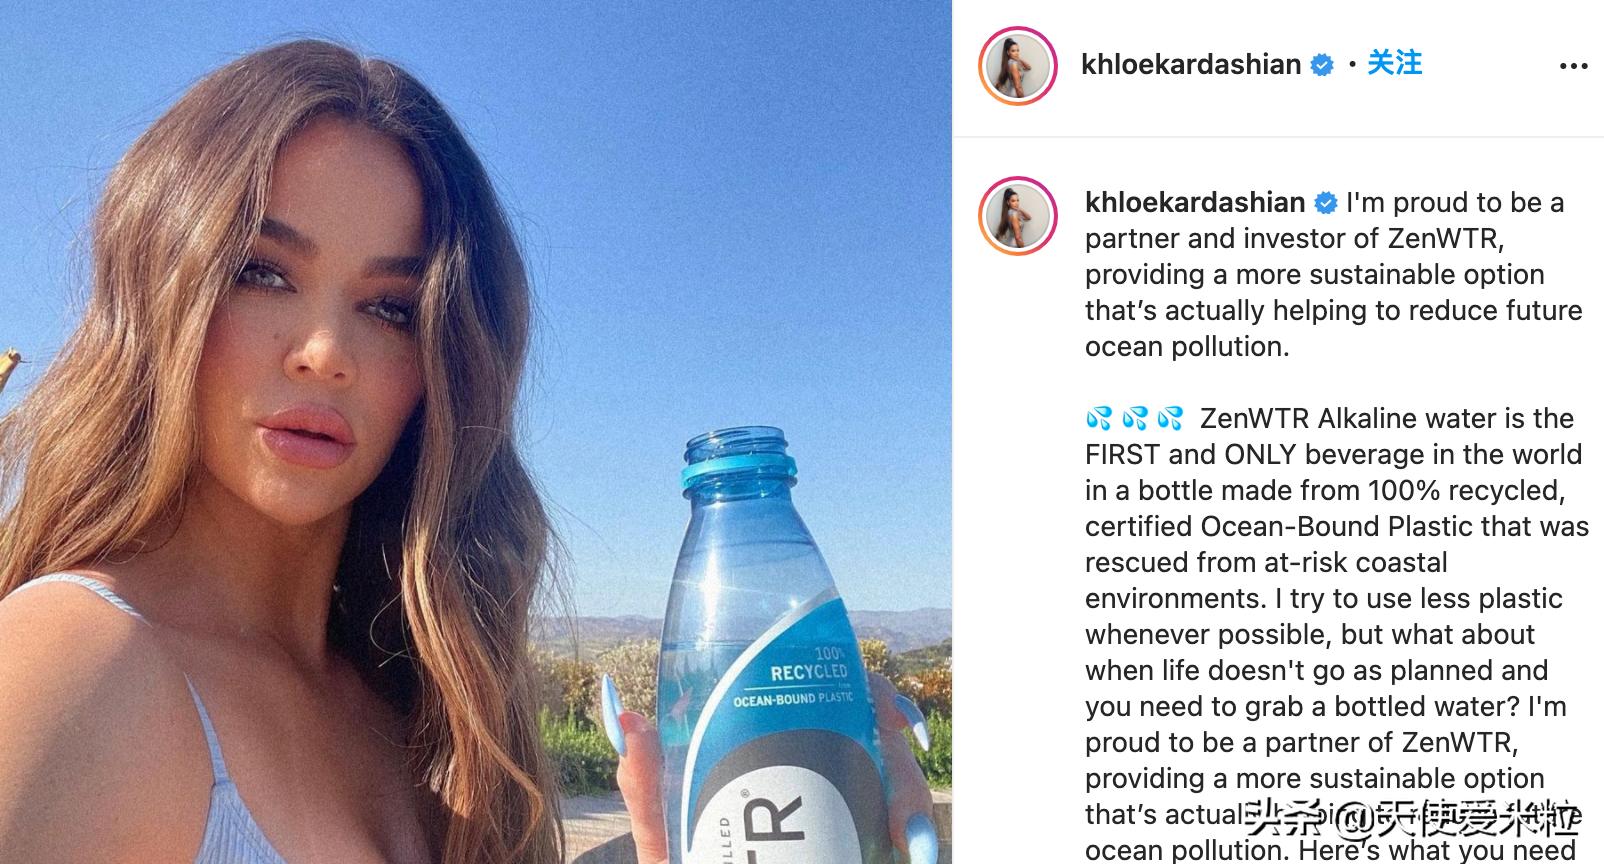The image size is (1604, 864).
Task: Open the three-dot more options menu
Action: [x=1573, y=66]
